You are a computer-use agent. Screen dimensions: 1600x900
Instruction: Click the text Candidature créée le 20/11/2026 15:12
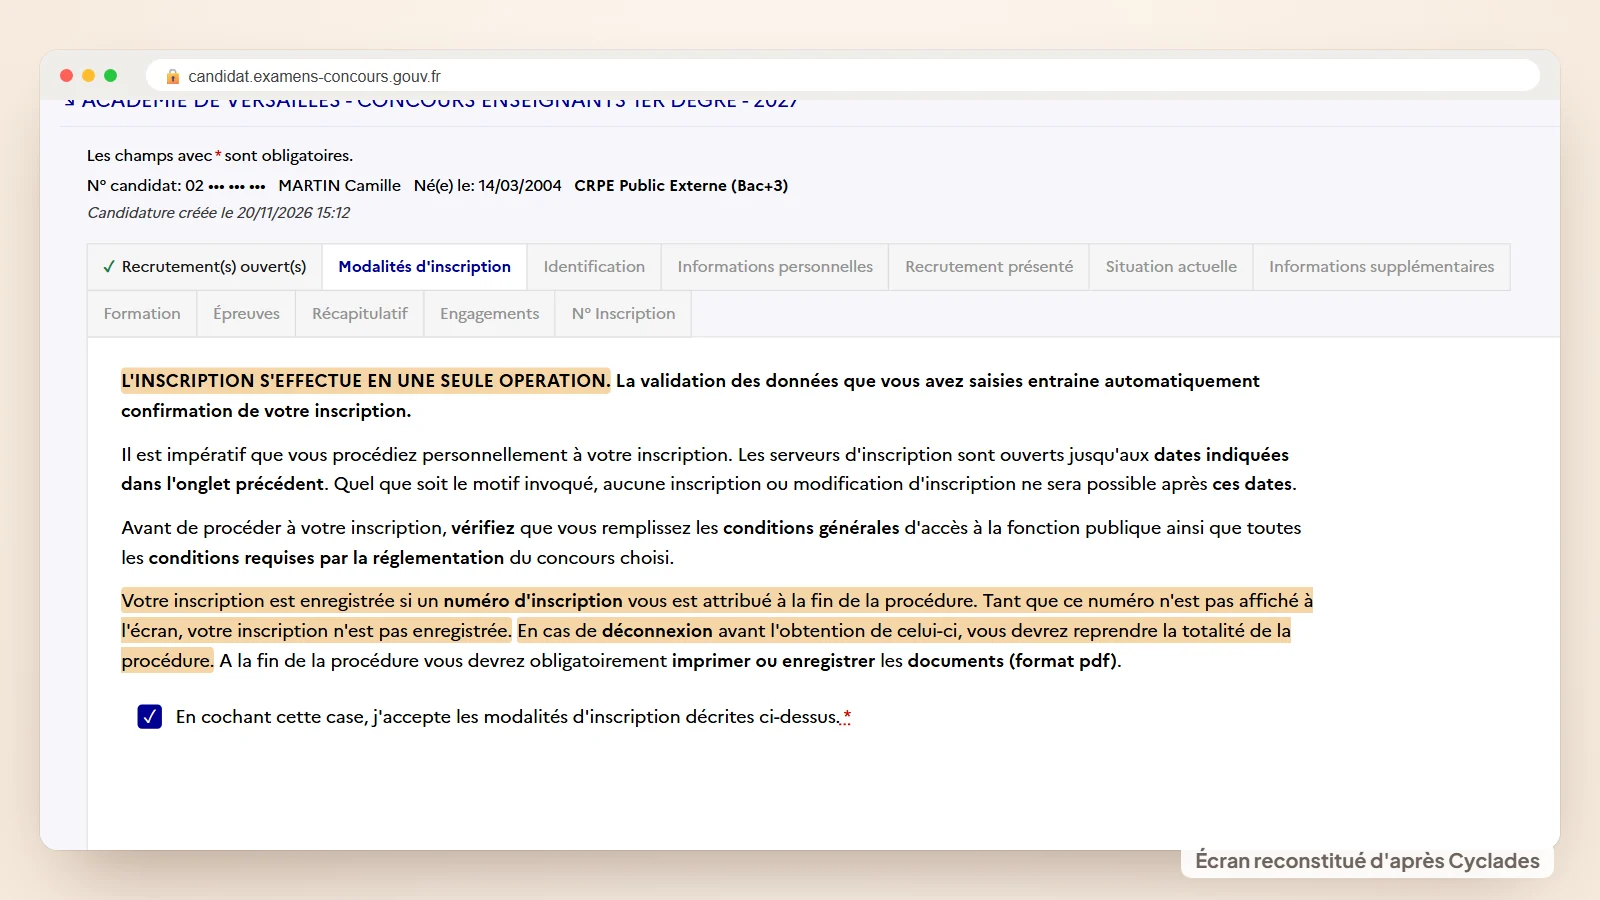coord(219,213)
